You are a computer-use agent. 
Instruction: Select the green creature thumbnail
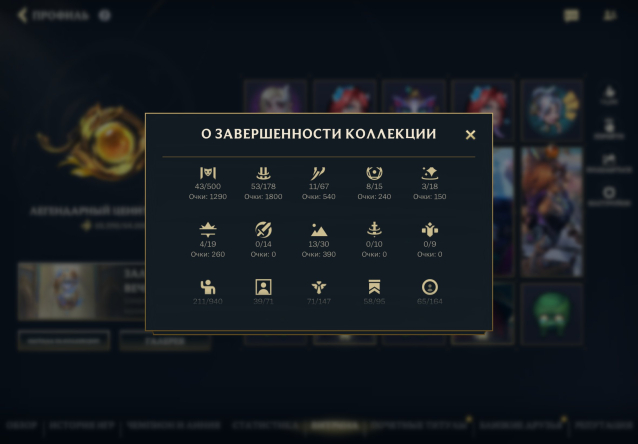[552, 314]
